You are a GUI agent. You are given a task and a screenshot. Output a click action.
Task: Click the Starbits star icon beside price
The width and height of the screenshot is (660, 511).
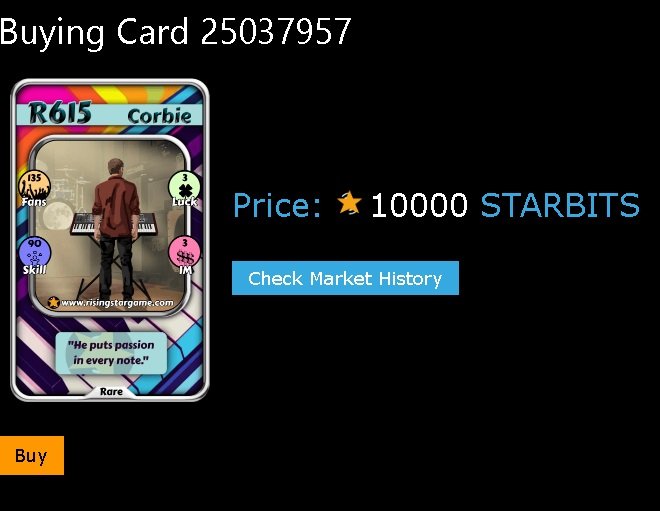(349, 203)
